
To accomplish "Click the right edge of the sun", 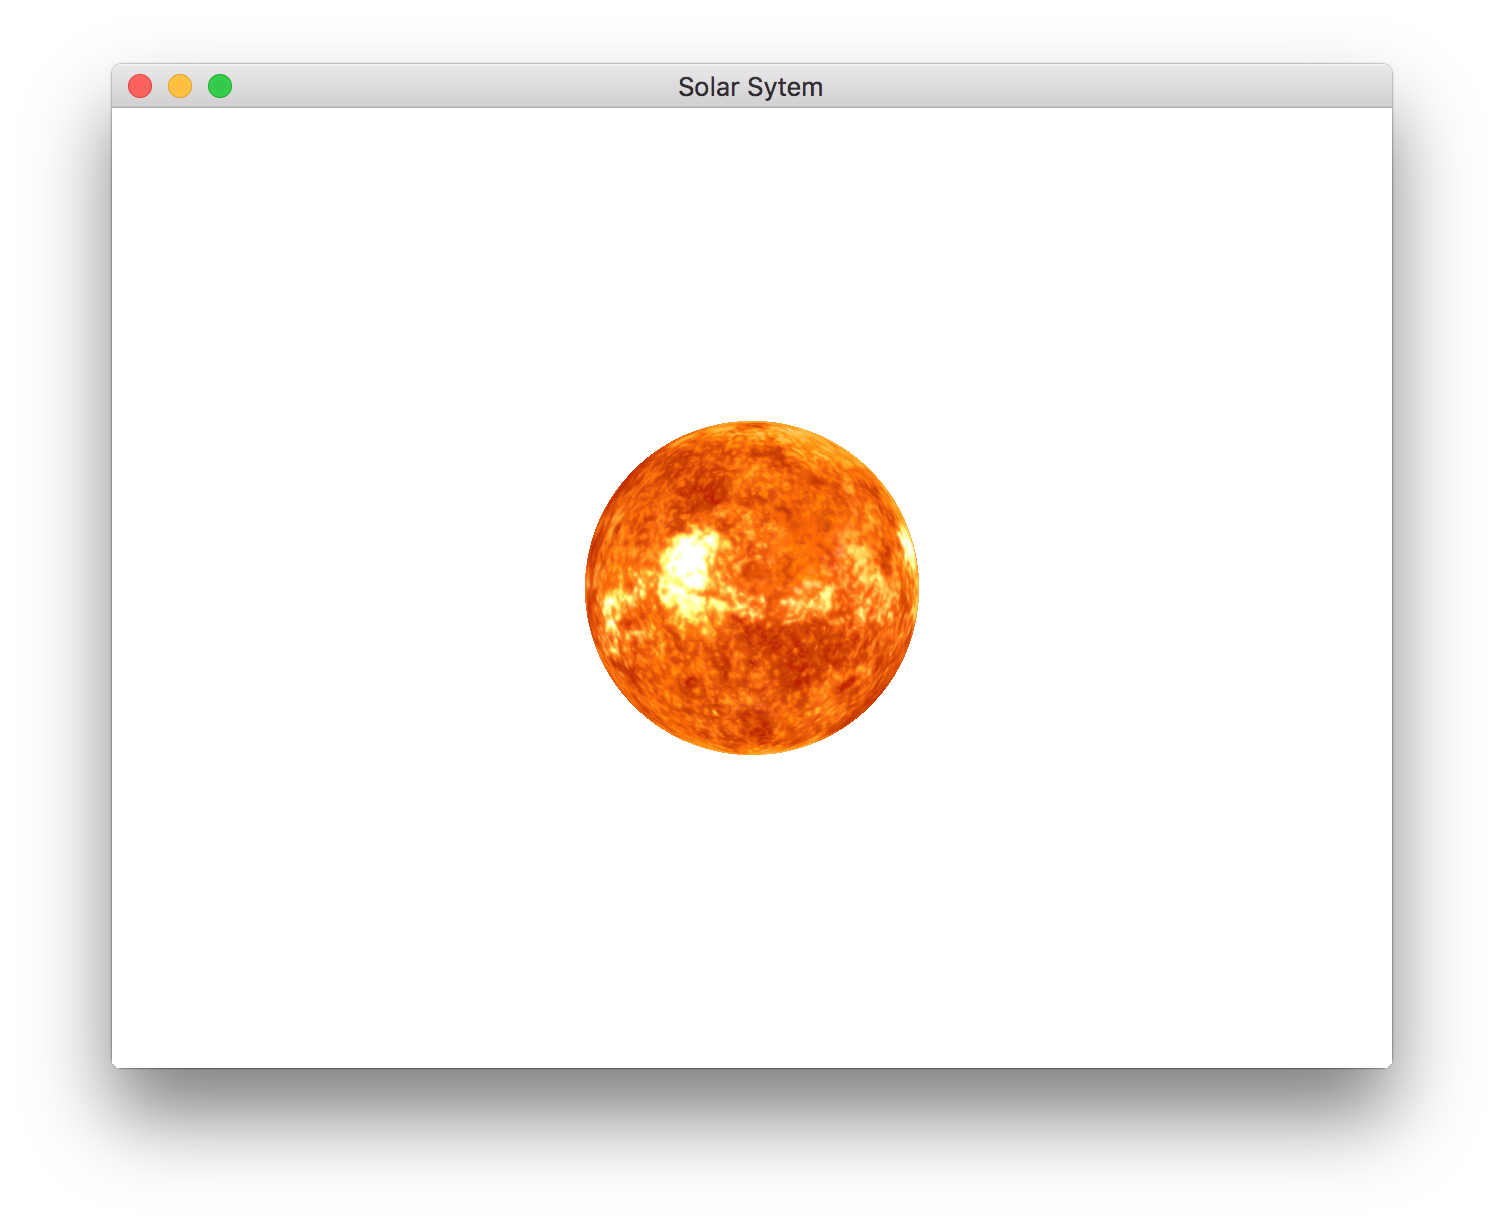I will click(914, 586).
